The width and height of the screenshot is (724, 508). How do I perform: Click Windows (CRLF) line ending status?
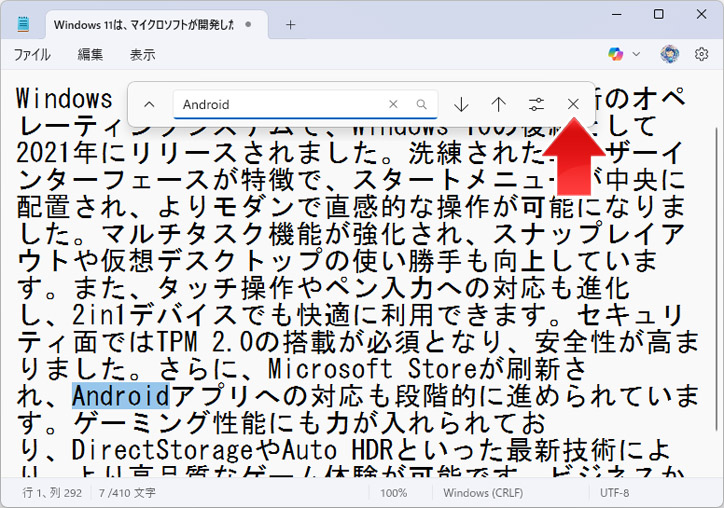click(483, 493)
